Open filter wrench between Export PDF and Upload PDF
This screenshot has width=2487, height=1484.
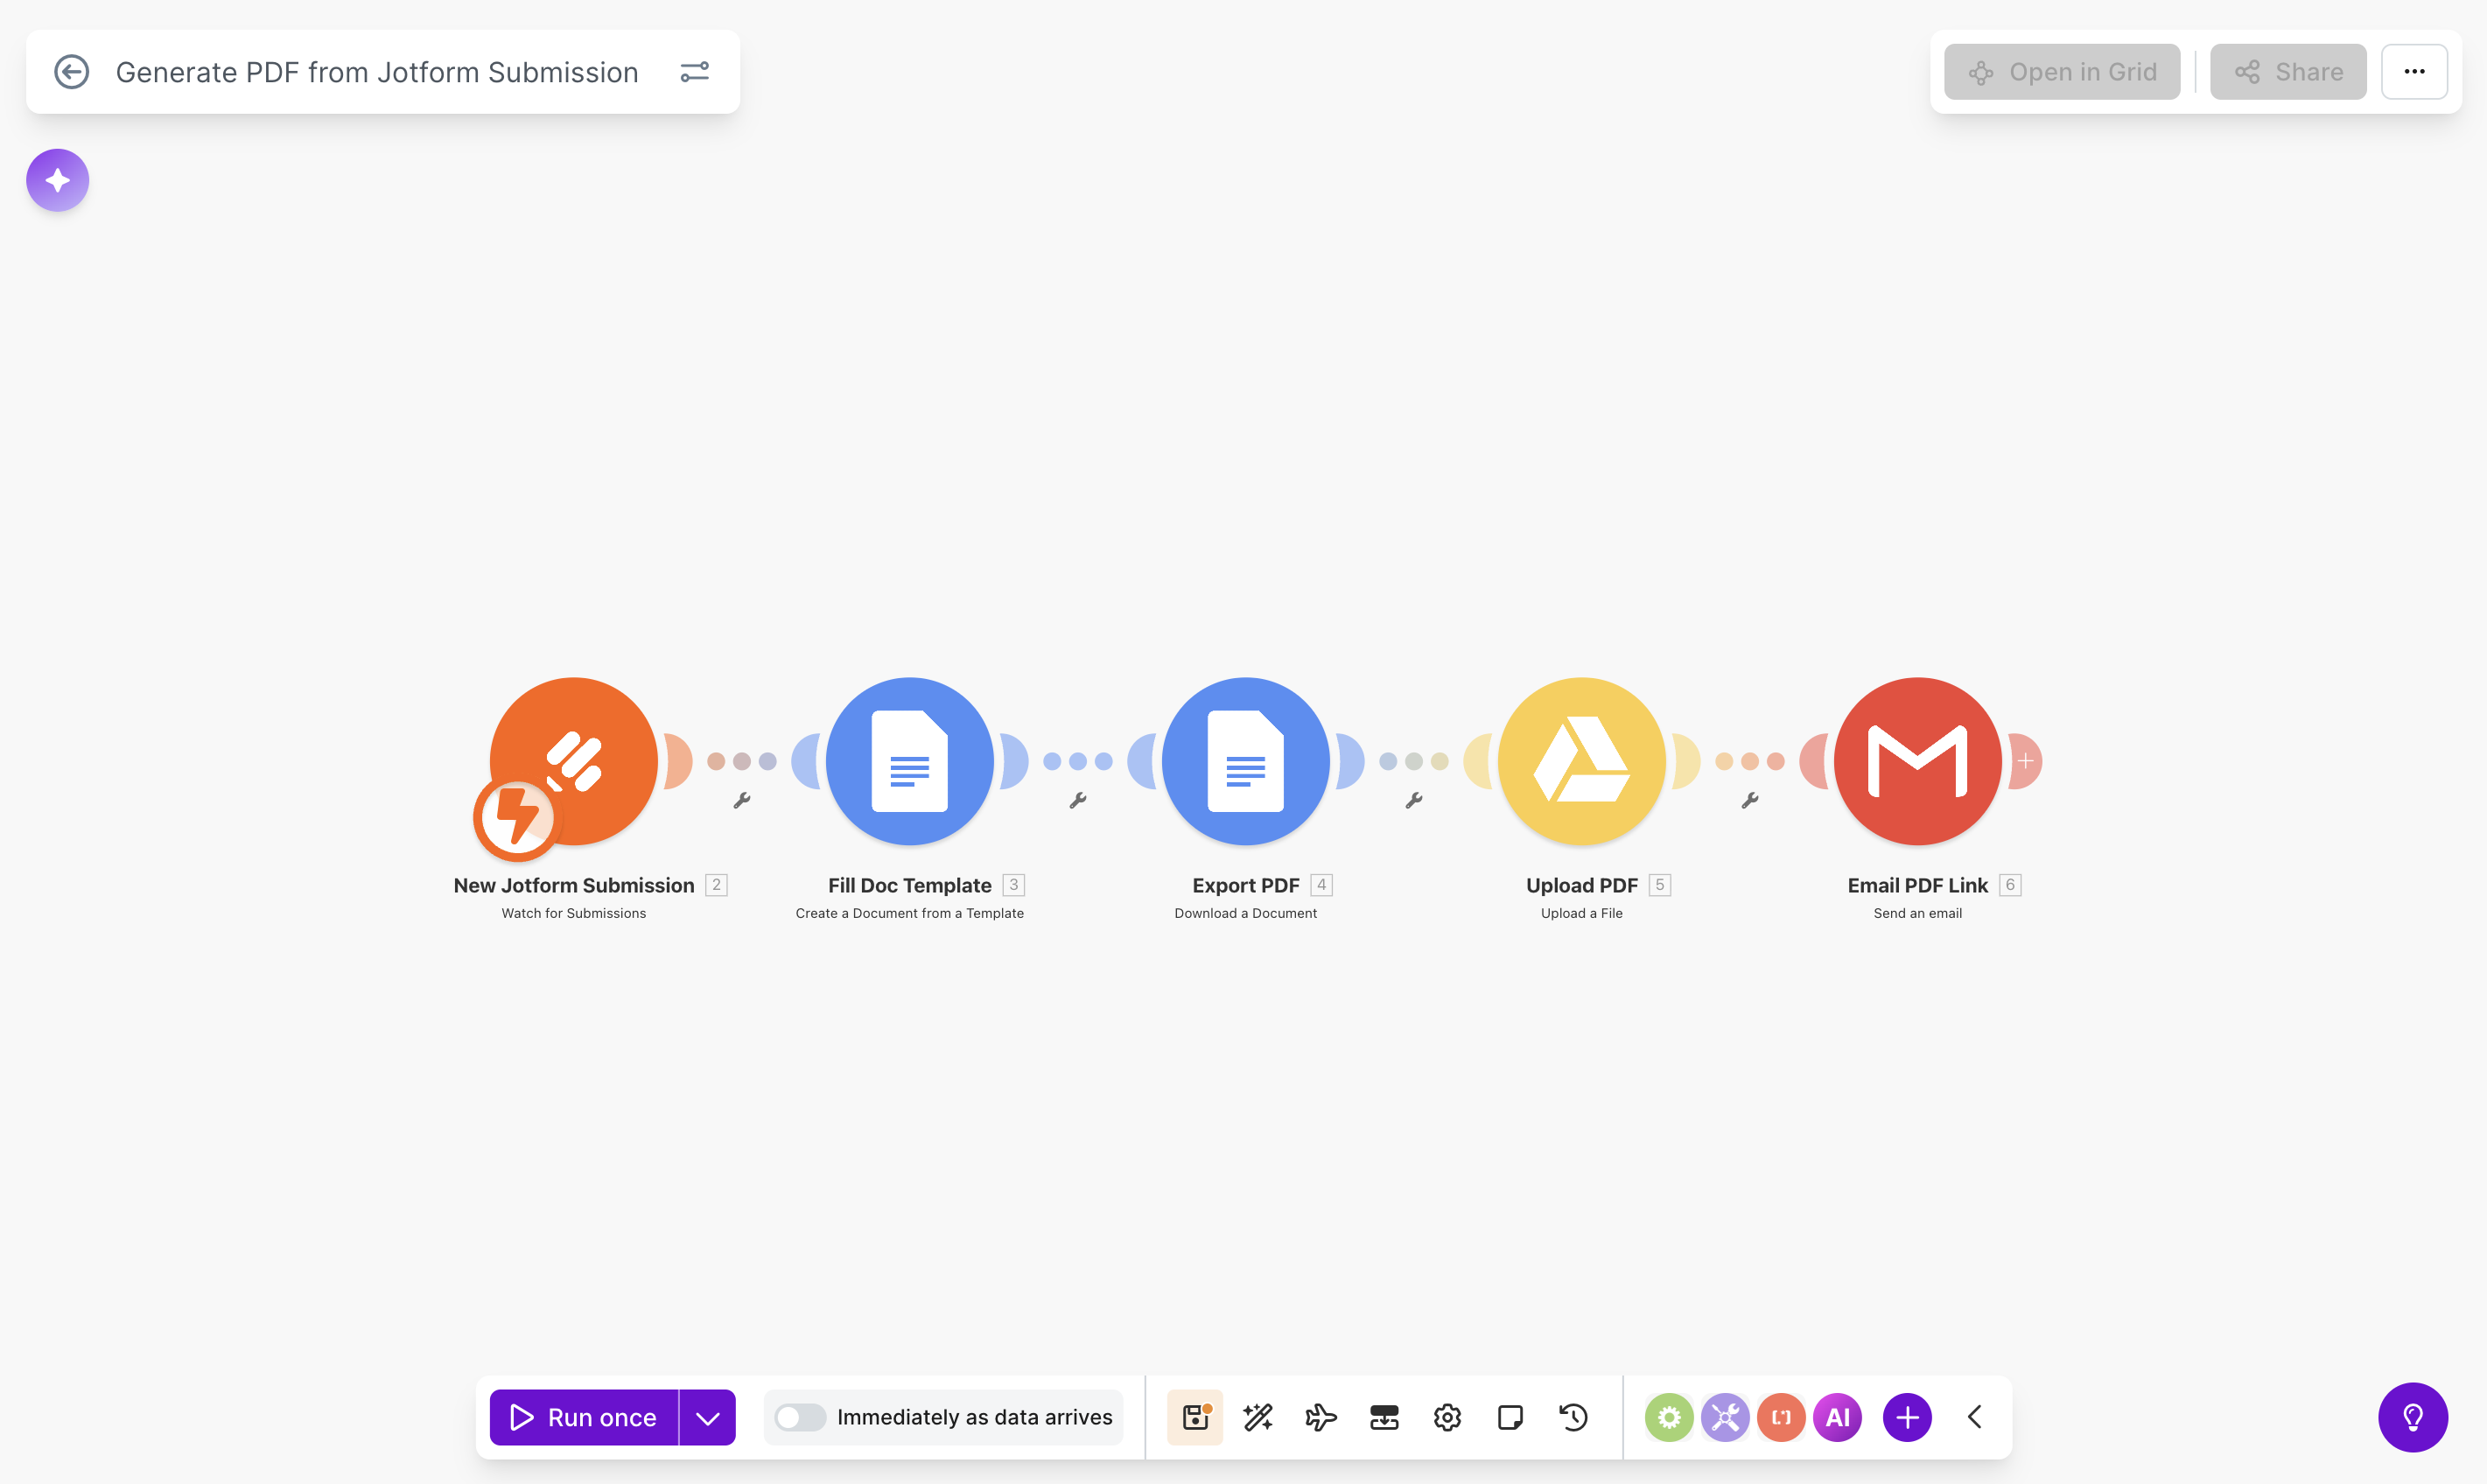pos(1414,800)
